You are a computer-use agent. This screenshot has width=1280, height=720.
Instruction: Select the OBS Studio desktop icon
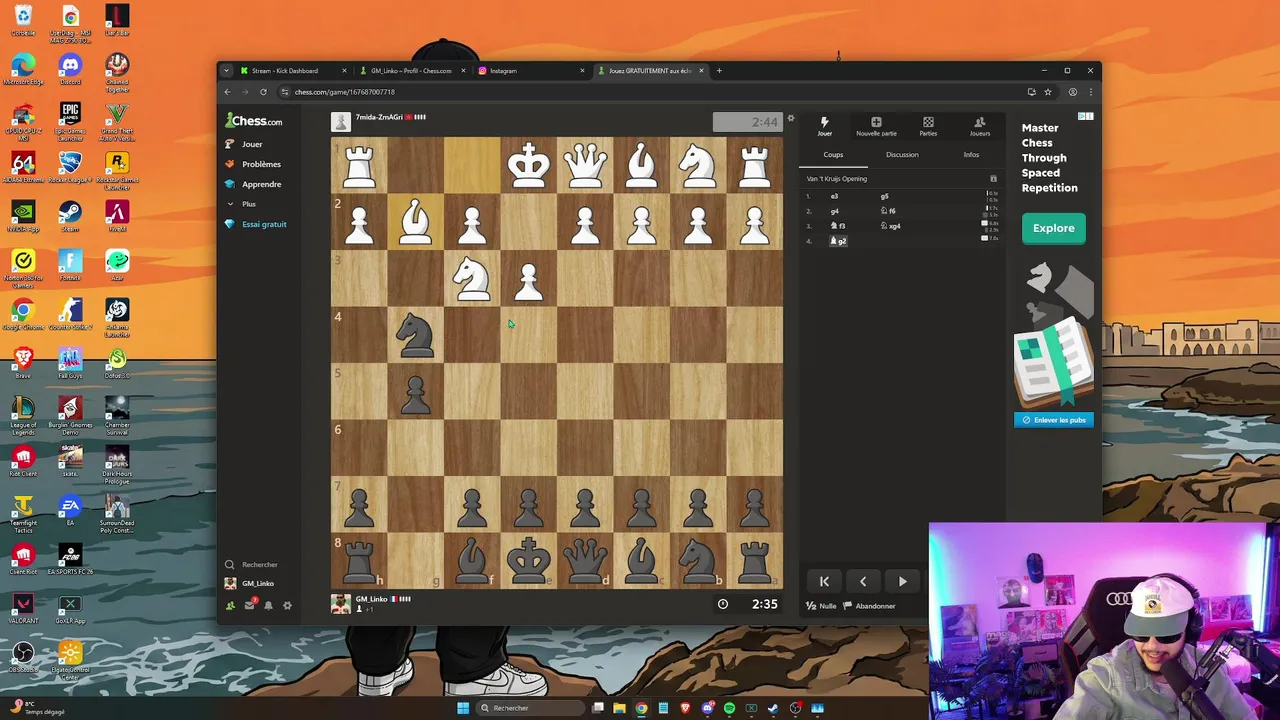tap(23, 658)
